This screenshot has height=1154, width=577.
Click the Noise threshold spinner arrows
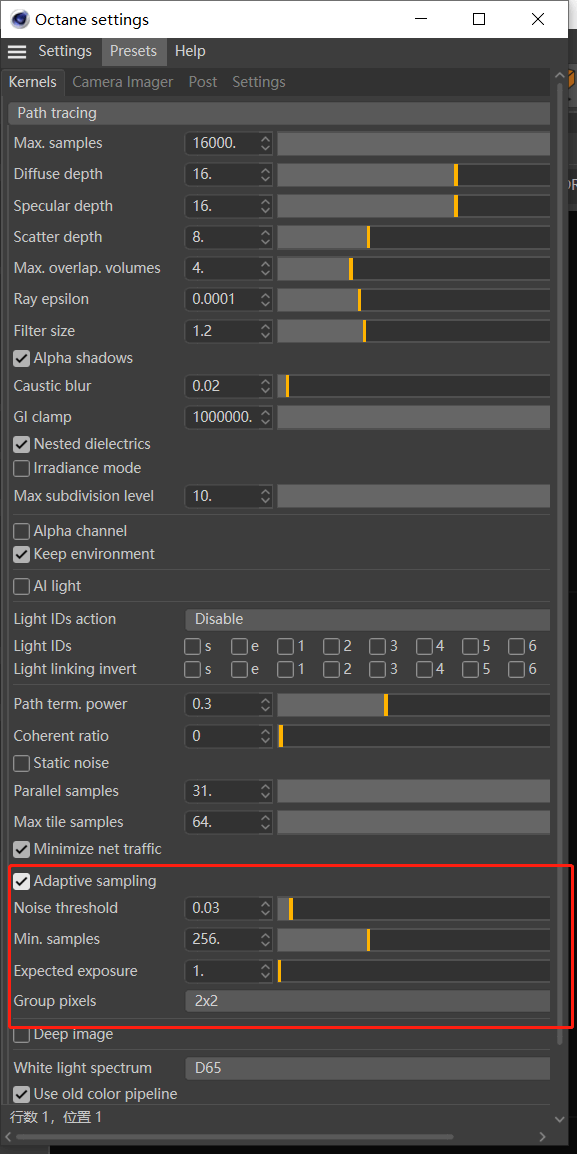tap(266, 908)
